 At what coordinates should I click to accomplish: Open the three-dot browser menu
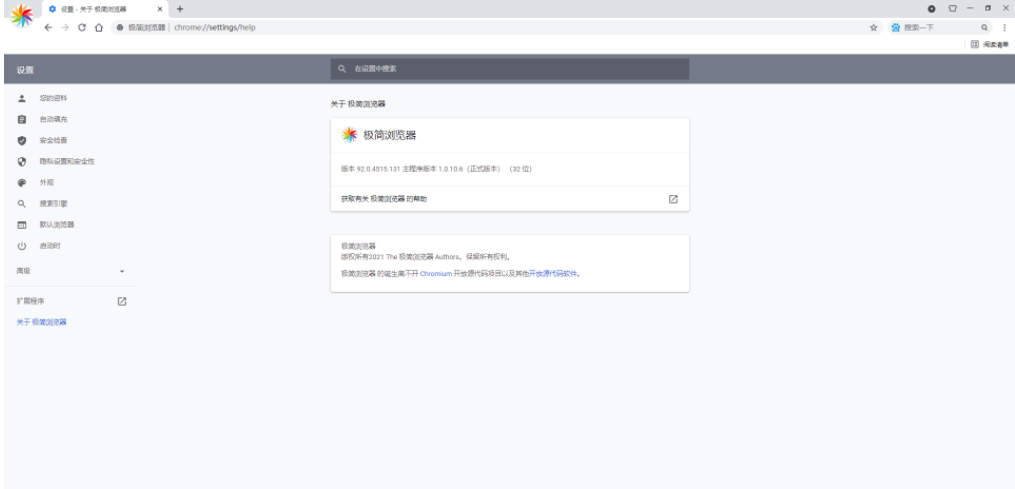click(x=1005, y=27)
